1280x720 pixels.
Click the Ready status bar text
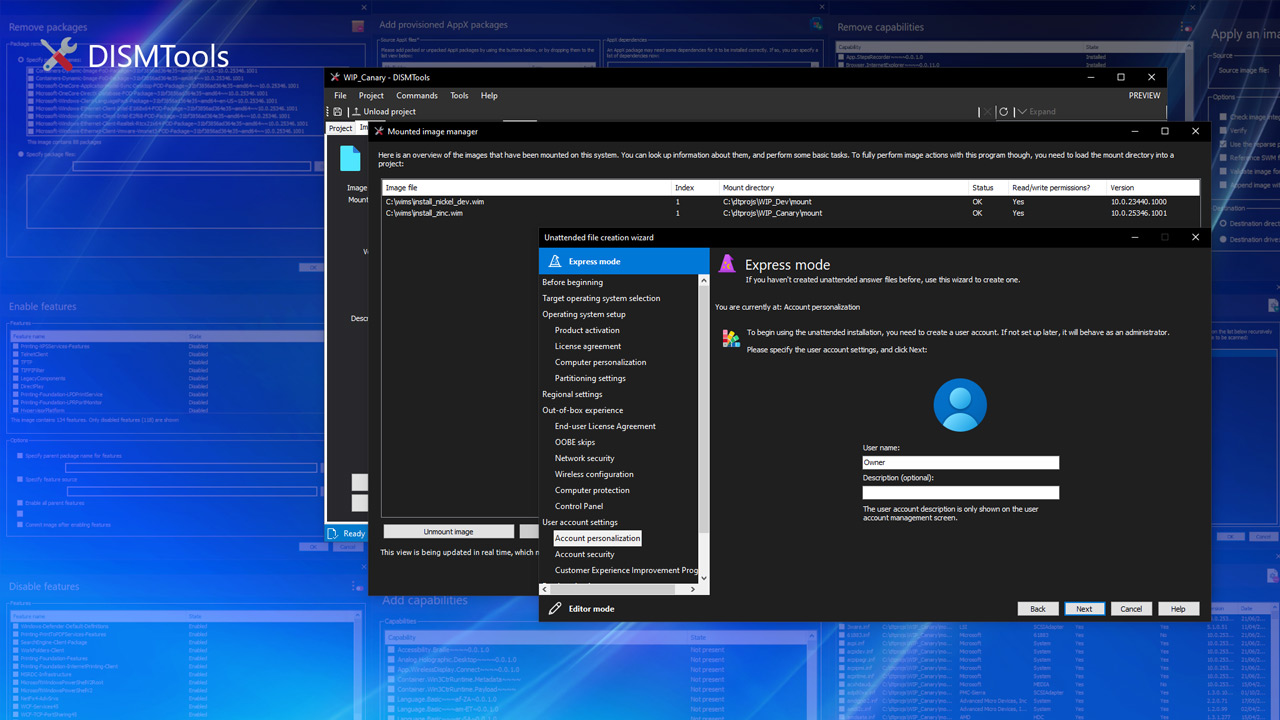tap(354, 533)
